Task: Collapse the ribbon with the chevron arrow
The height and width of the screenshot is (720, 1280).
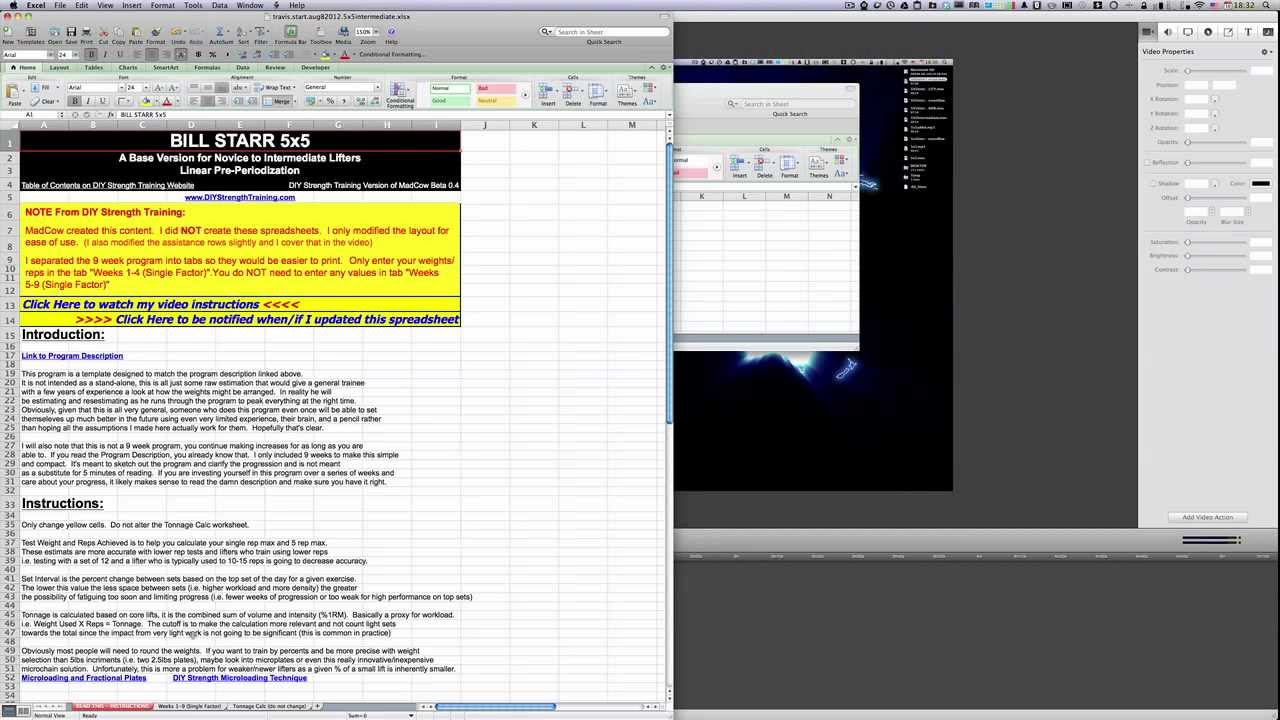Action: pyautogui.click(x=652, y=67)
